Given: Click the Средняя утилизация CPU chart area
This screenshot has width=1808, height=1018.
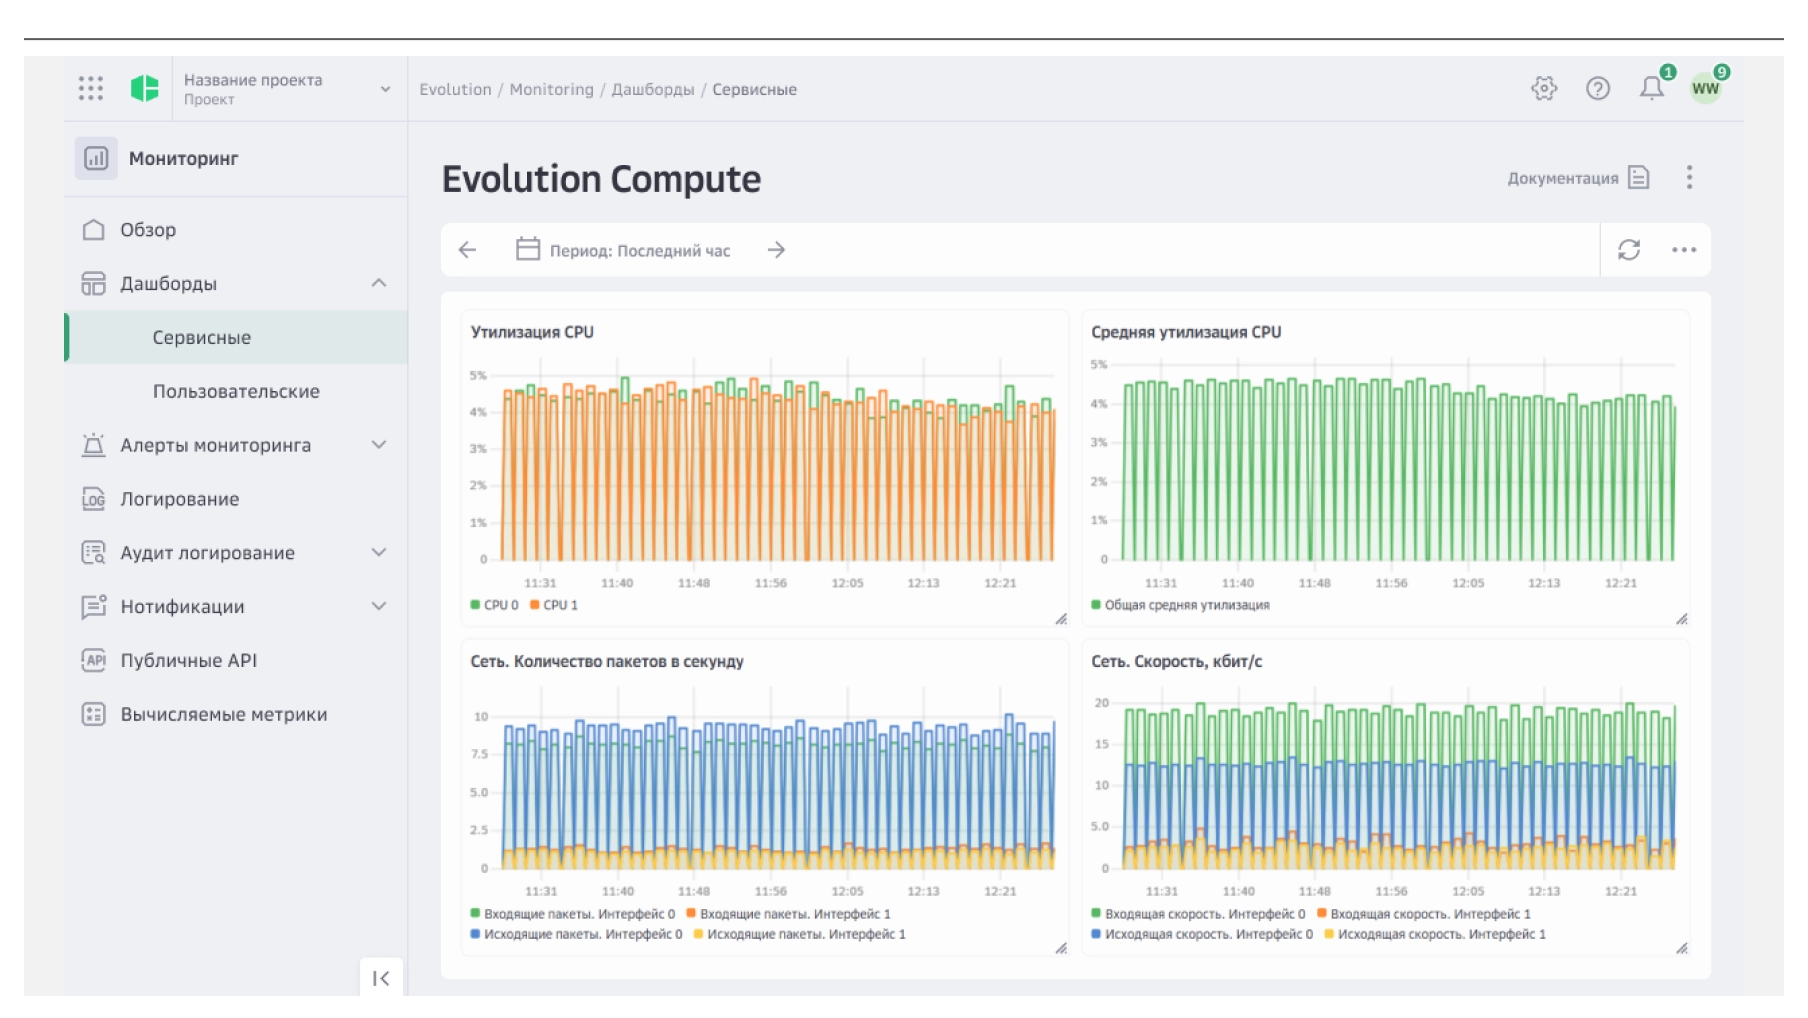Looking at the screenshot, I should [x=1386, y=468].
